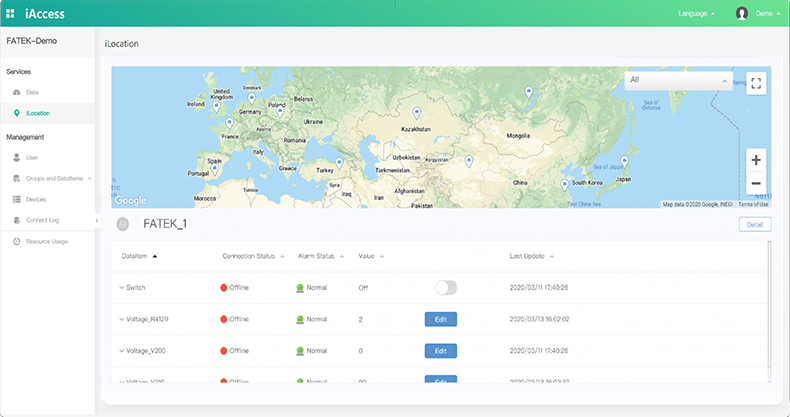Click the map pin near South Korea
The height and width of the screenshot is (417, 790).
coord(565,185)
